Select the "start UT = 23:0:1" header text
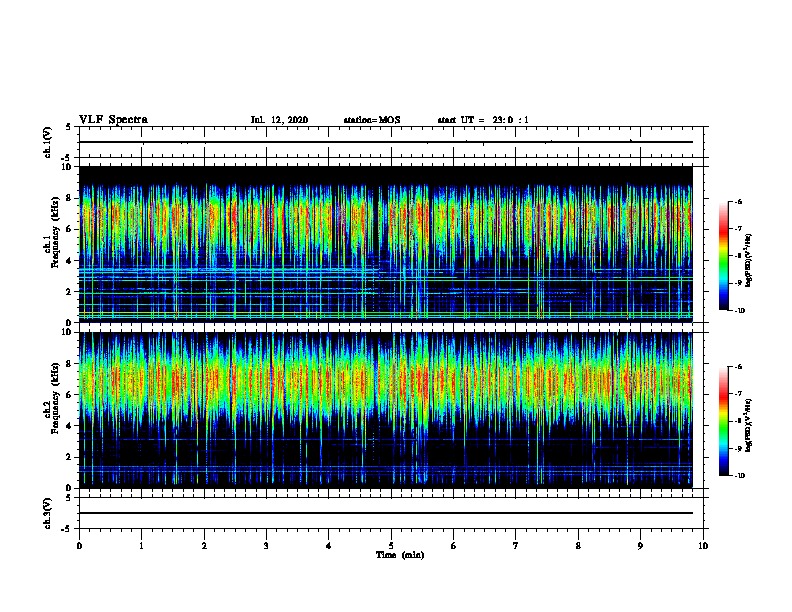792x612 pixels. [x=483, y=120]
